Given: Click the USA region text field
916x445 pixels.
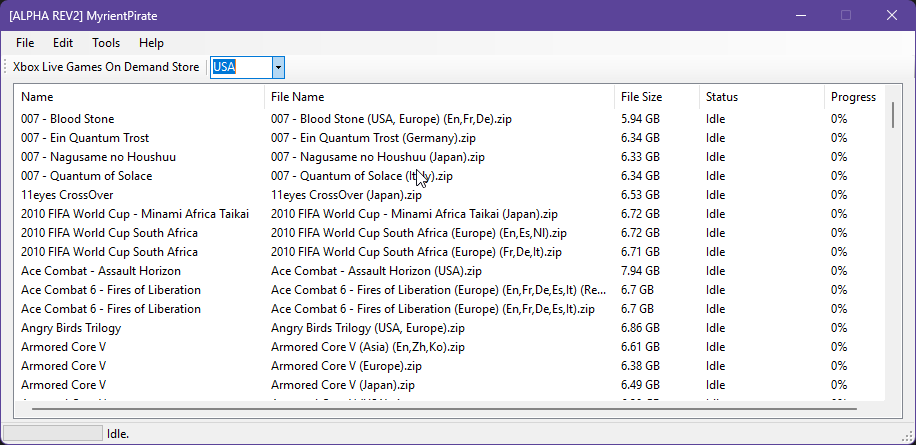Looking at the screenshot, I should coord(241,67).
